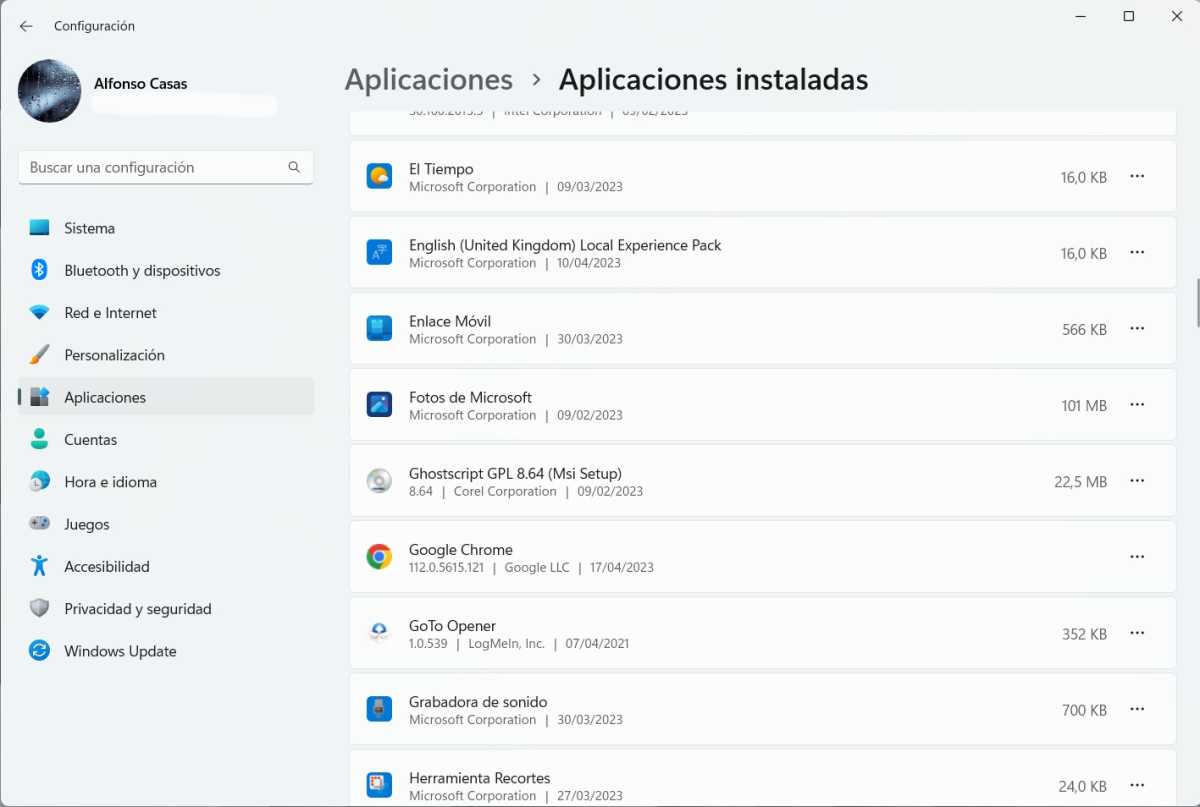Click the Enlace Móvil app name
Screen dimensions: 1200x807
[x=450, y=321]
